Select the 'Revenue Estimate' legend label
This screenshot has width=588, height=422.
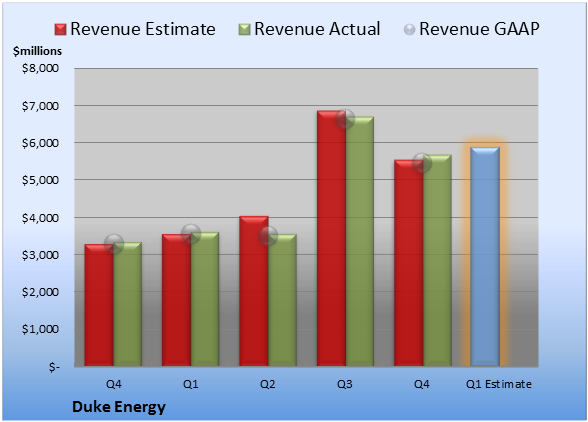[x=143, y=29]
